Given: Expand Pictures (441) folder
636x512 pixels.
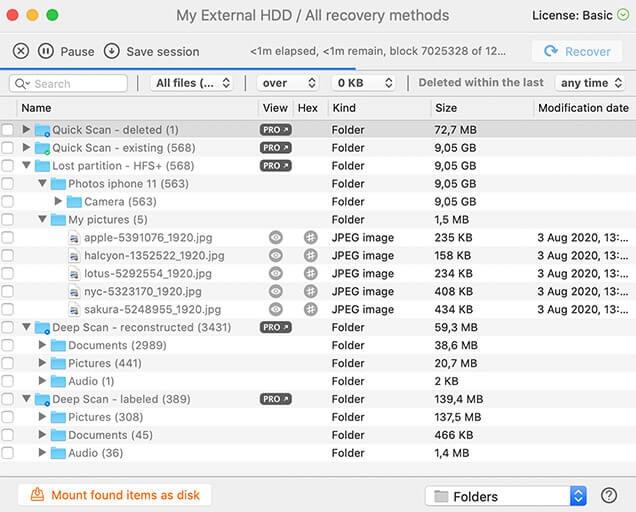Looking at the screenshot, I should [x=42, y=362].
